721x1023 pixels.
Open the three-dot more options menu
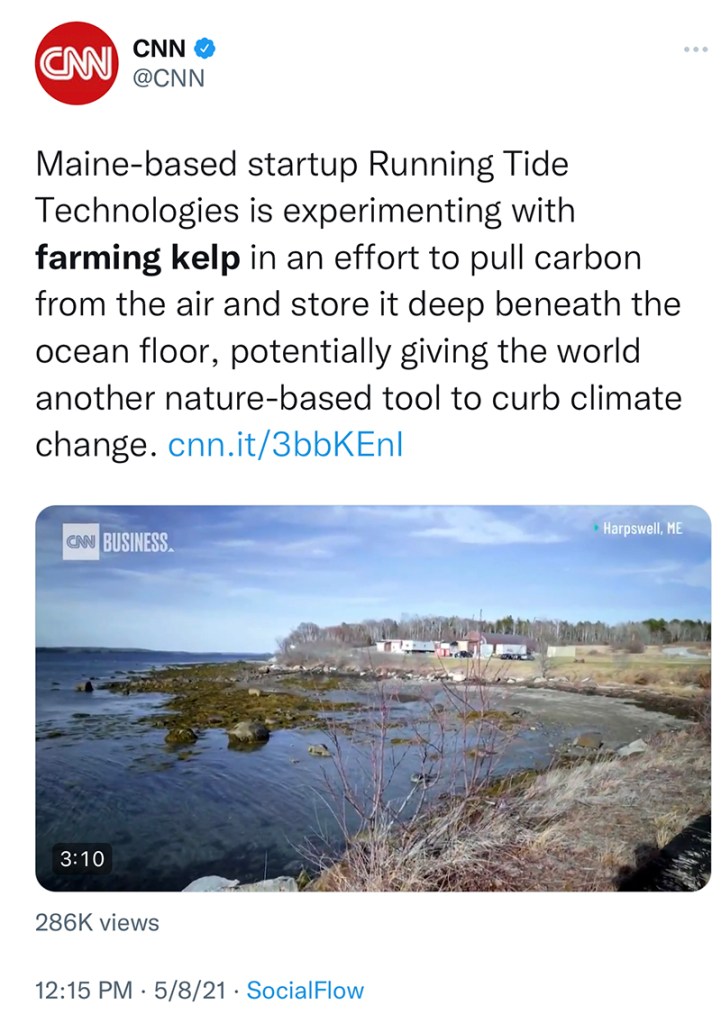694,49
